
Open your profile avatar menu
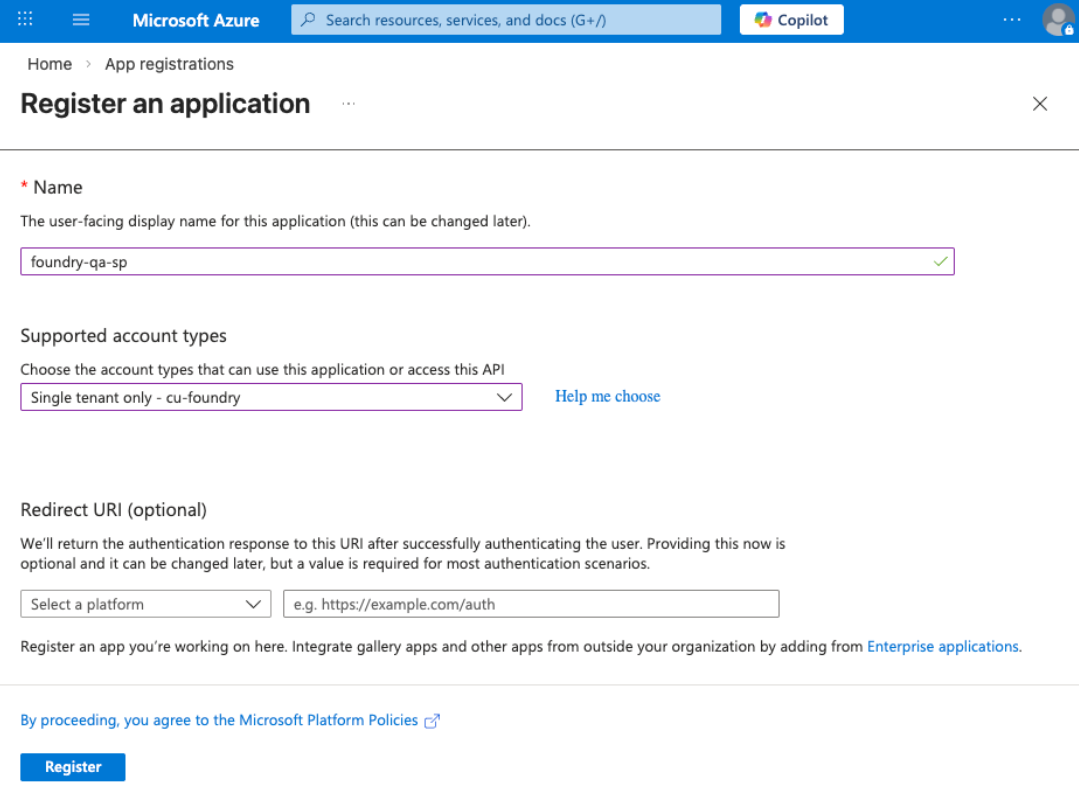pyautogui.click(x=1058, y=20)
